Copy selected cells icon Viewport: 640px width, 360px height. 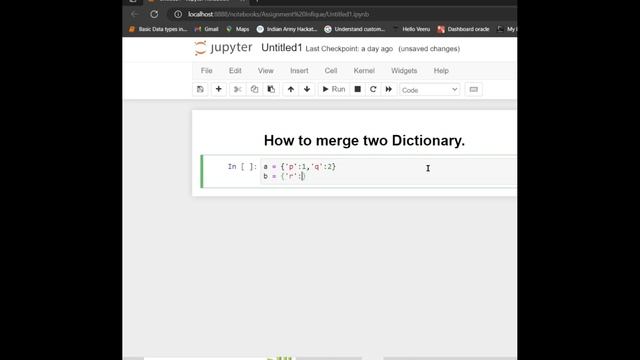tap(254, 89)
